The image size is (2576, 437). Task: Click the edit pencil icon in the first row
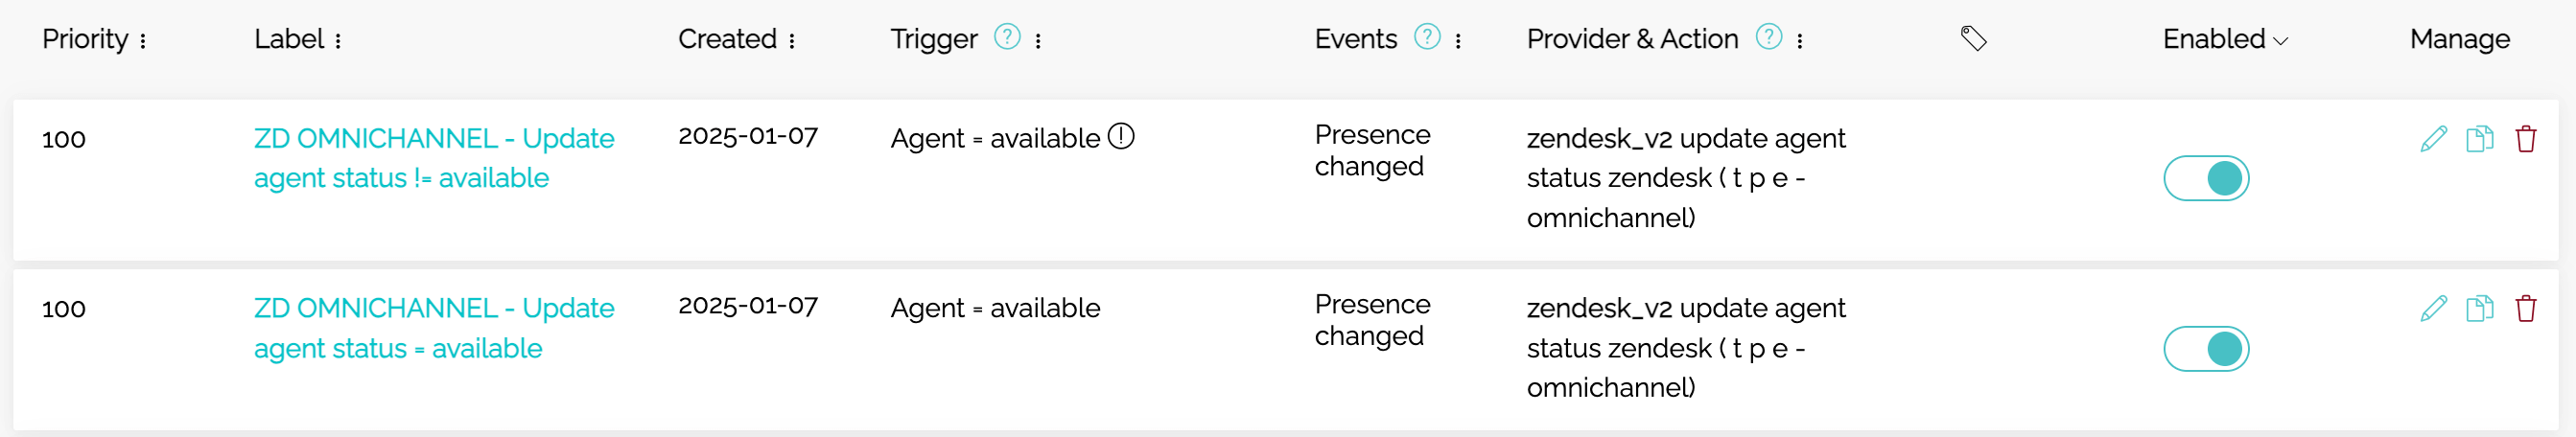(x=2433, y=139)
